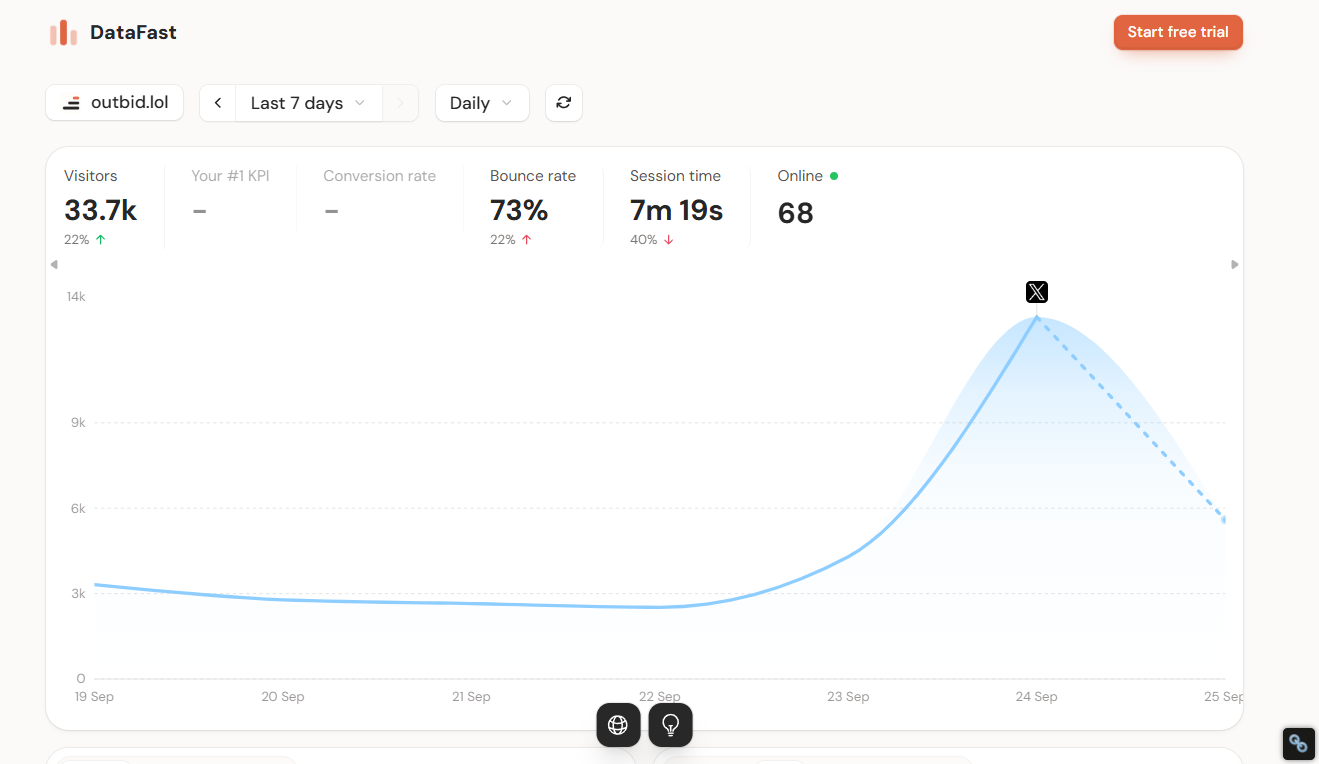1319x764 pixels.
Task: Click the 40% session time change indicator
Action: [x=651, y=240]
